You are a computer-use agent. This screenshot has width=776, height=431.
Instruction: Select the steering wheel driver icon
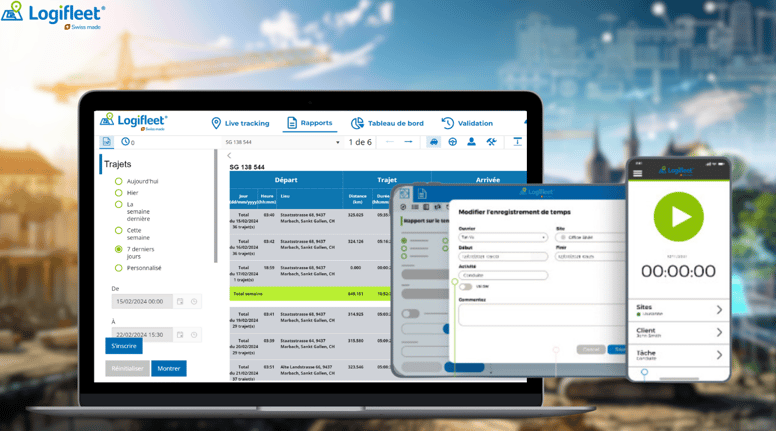452,142
